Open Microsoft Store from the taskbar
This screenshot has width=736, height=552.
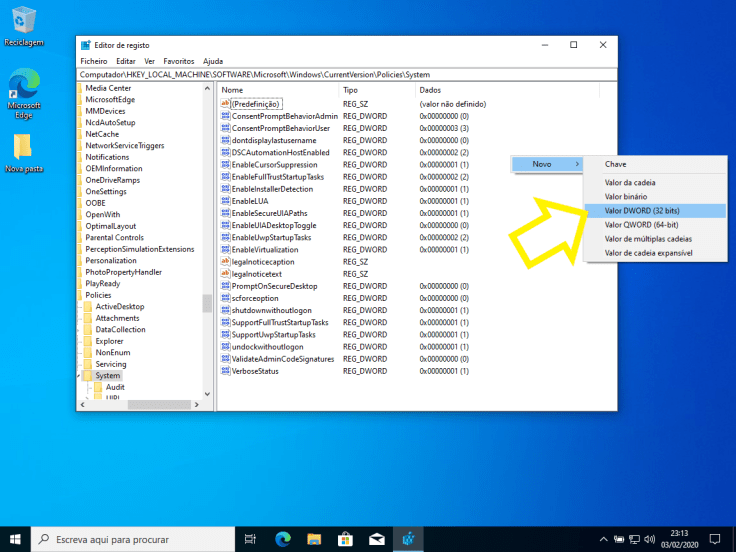344,540
